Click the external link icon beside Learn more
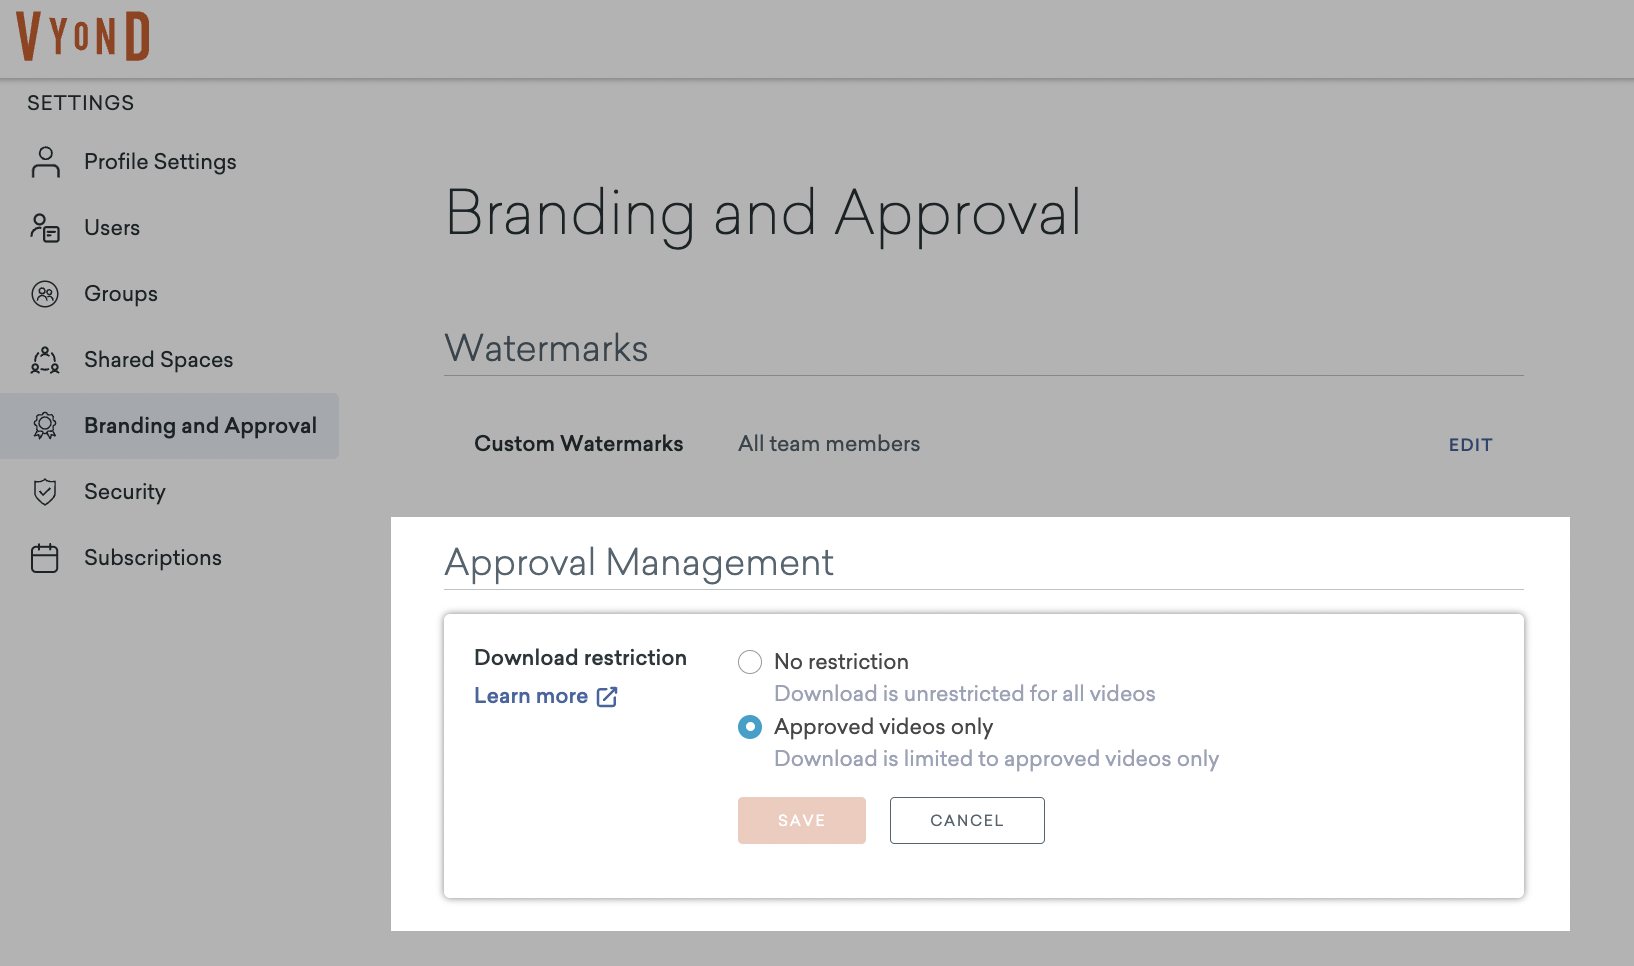The image size is (1634, 966). coord(608,696)
